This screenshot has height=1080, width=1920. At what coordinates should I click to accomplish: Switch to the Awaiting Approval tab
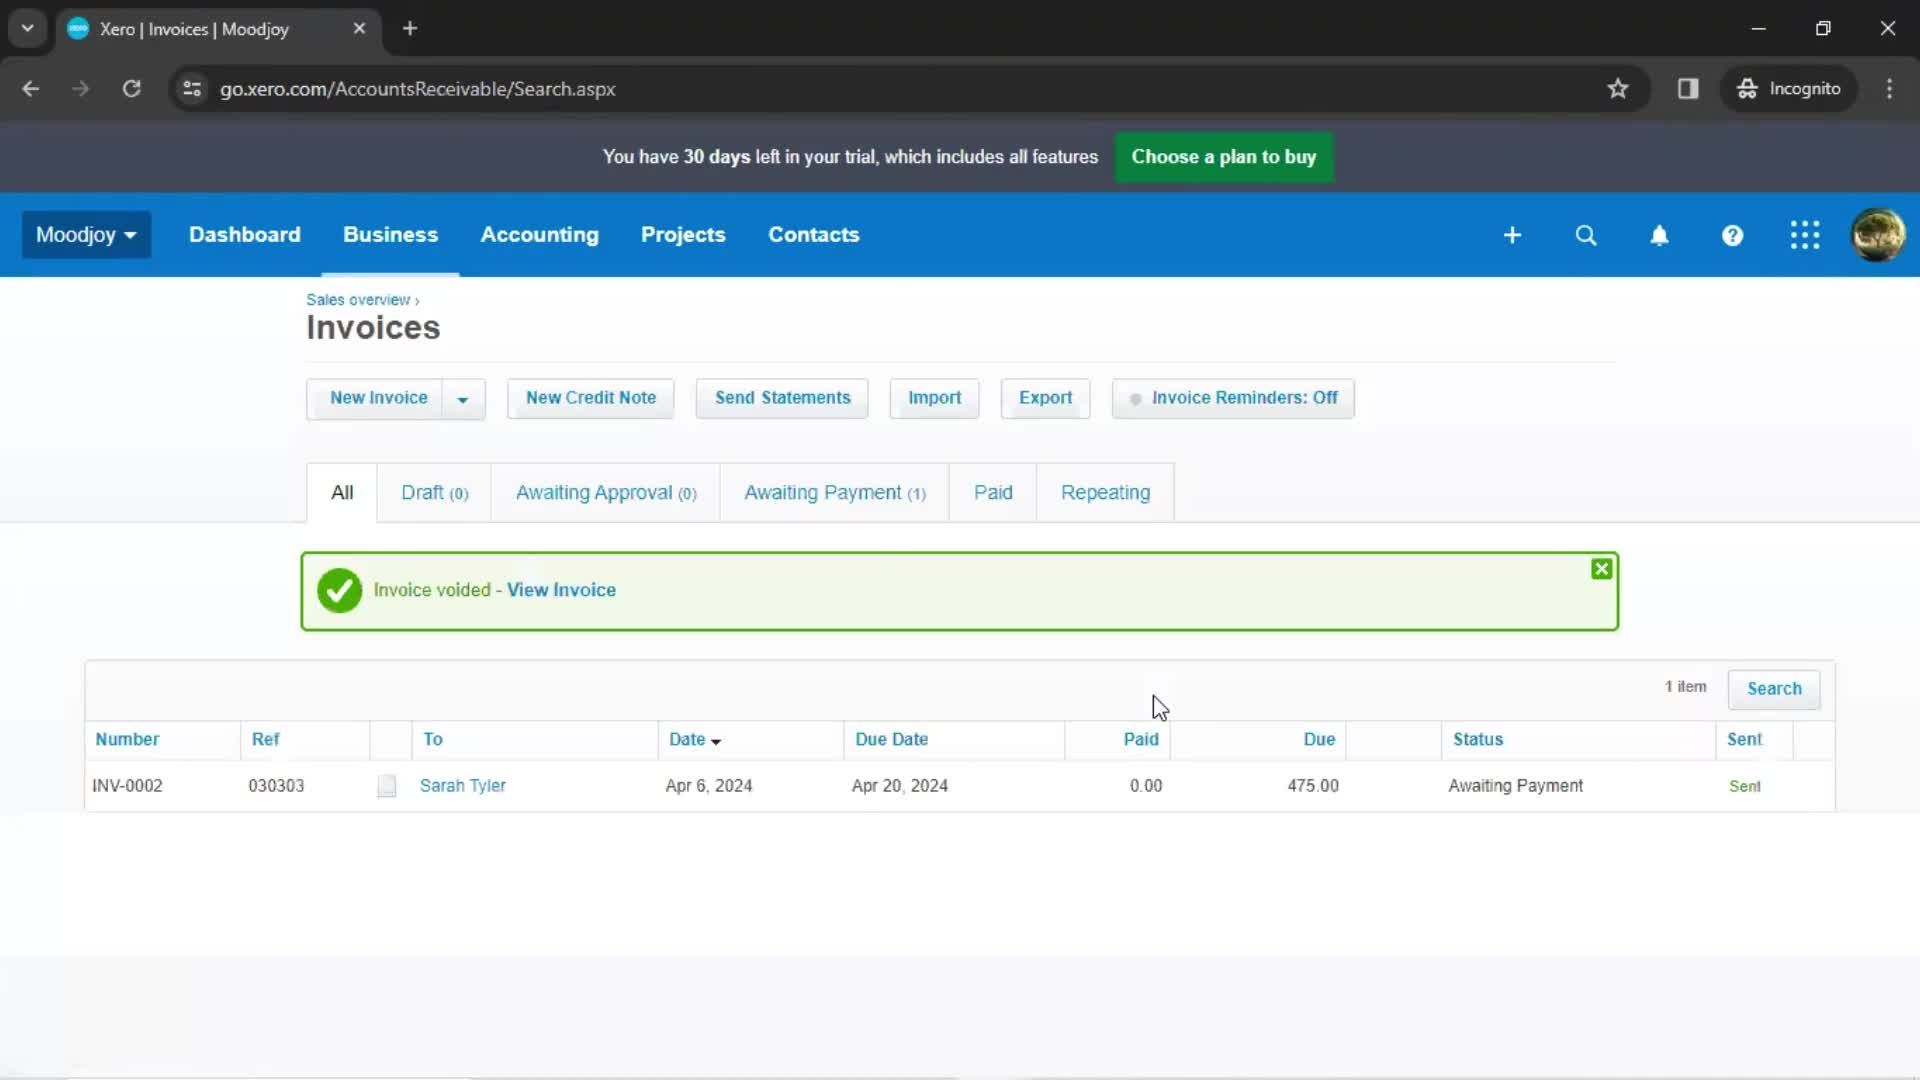coord(605,493)
